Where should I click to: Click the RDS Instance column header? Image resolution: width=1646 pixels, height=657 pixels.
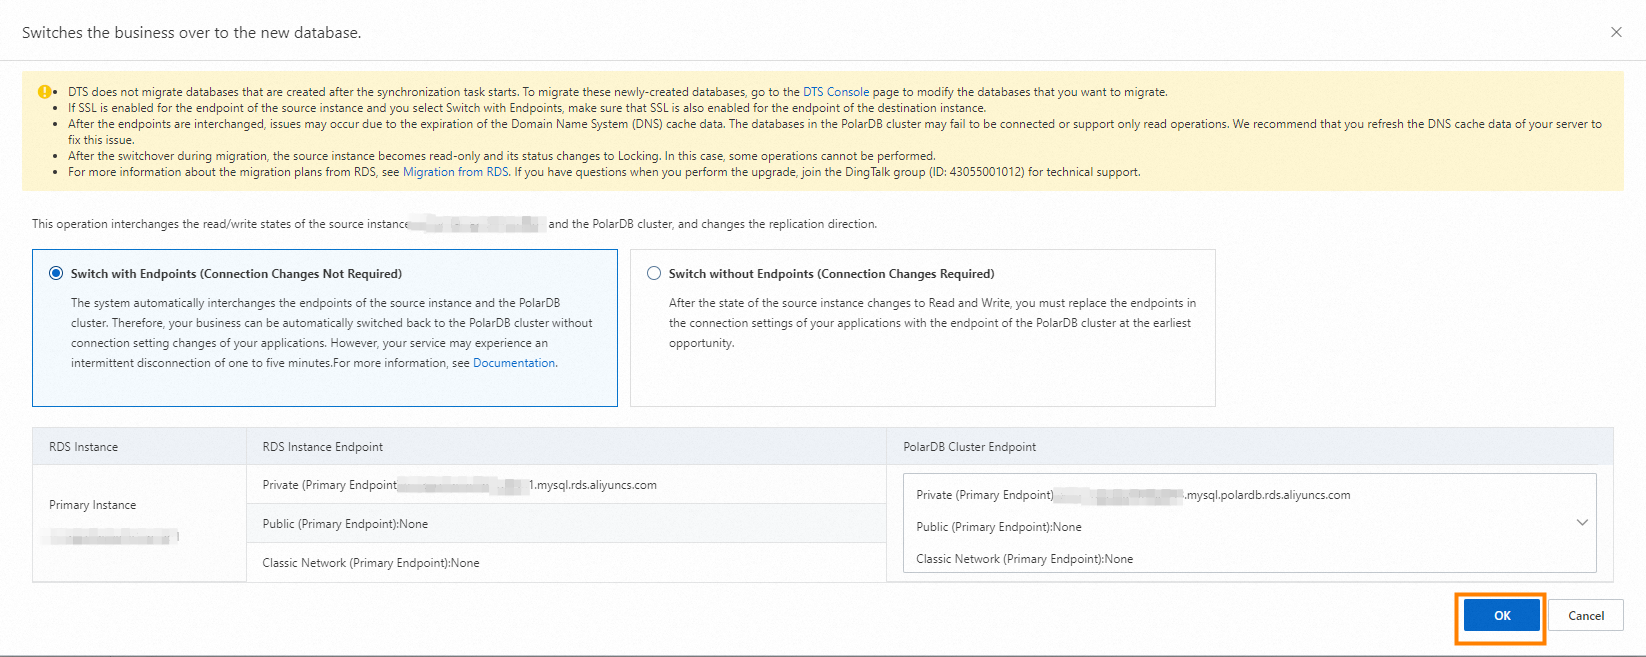tap(140, 447)
